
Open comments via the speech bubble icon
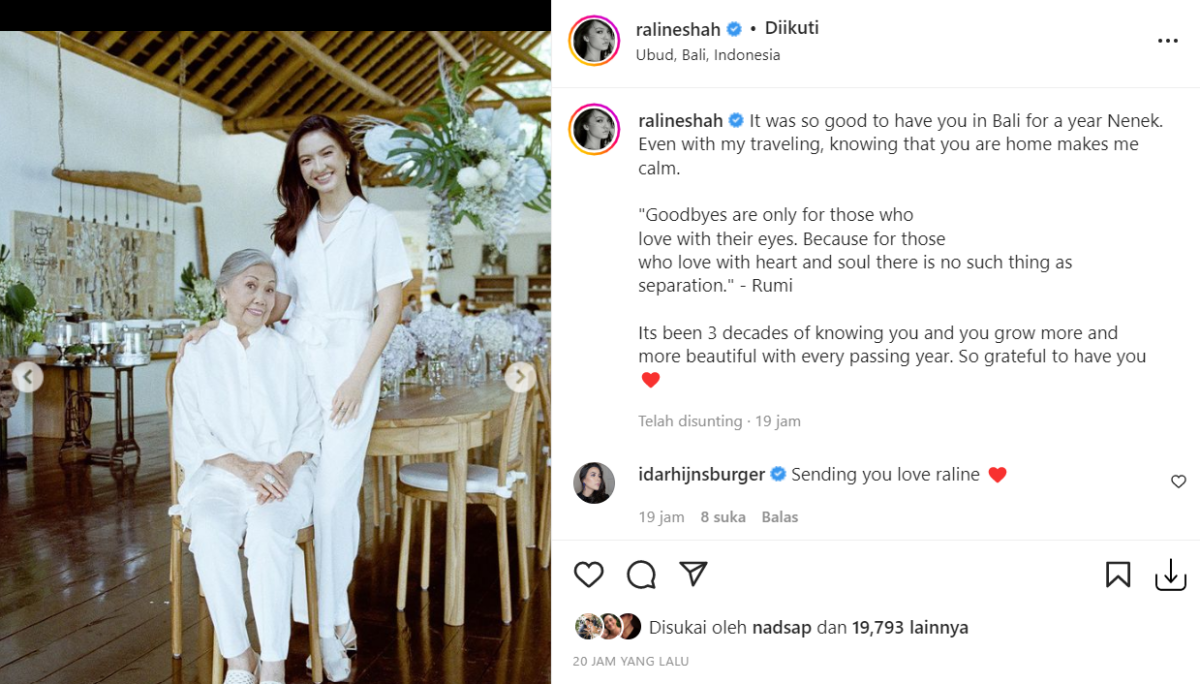point(643,575)
